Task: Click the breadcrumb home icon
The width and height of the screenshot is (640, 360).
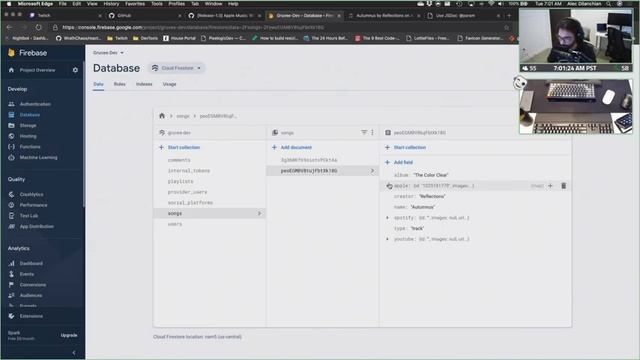Action: [x=162, y=116]
